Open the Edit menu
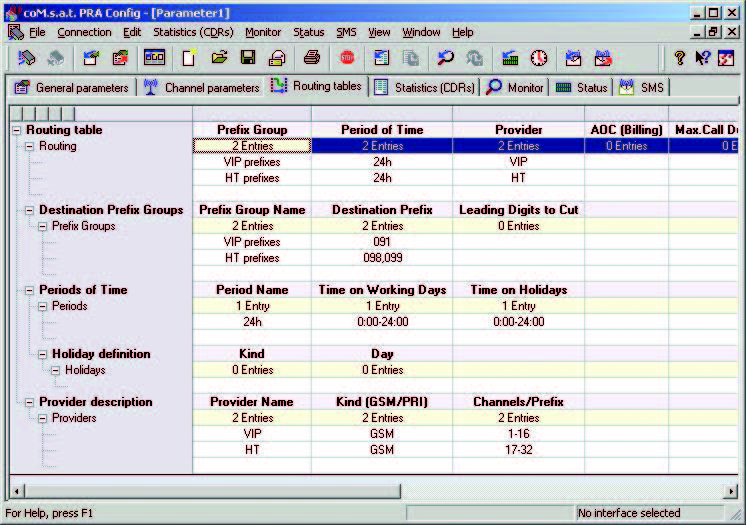The height and width of the screenshot is (525, 746). pos(132,32)
